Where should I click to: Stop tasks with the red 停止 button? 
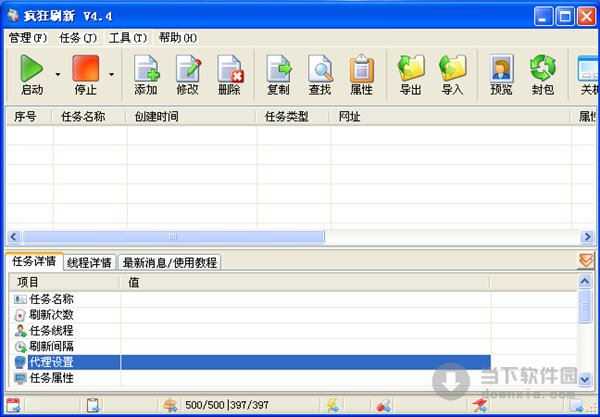click(x=86, y=75)
